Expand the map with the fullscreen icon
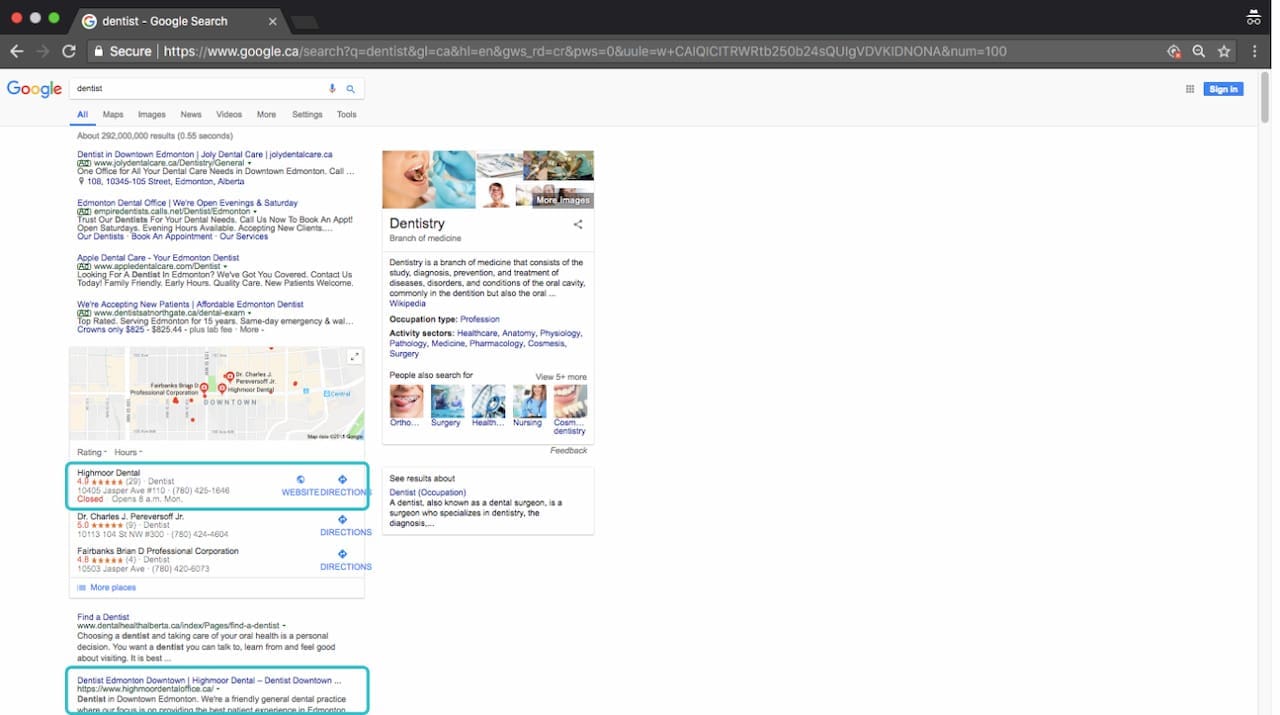The height and width of the screenshot is (715, 1280). click(354, 357)
